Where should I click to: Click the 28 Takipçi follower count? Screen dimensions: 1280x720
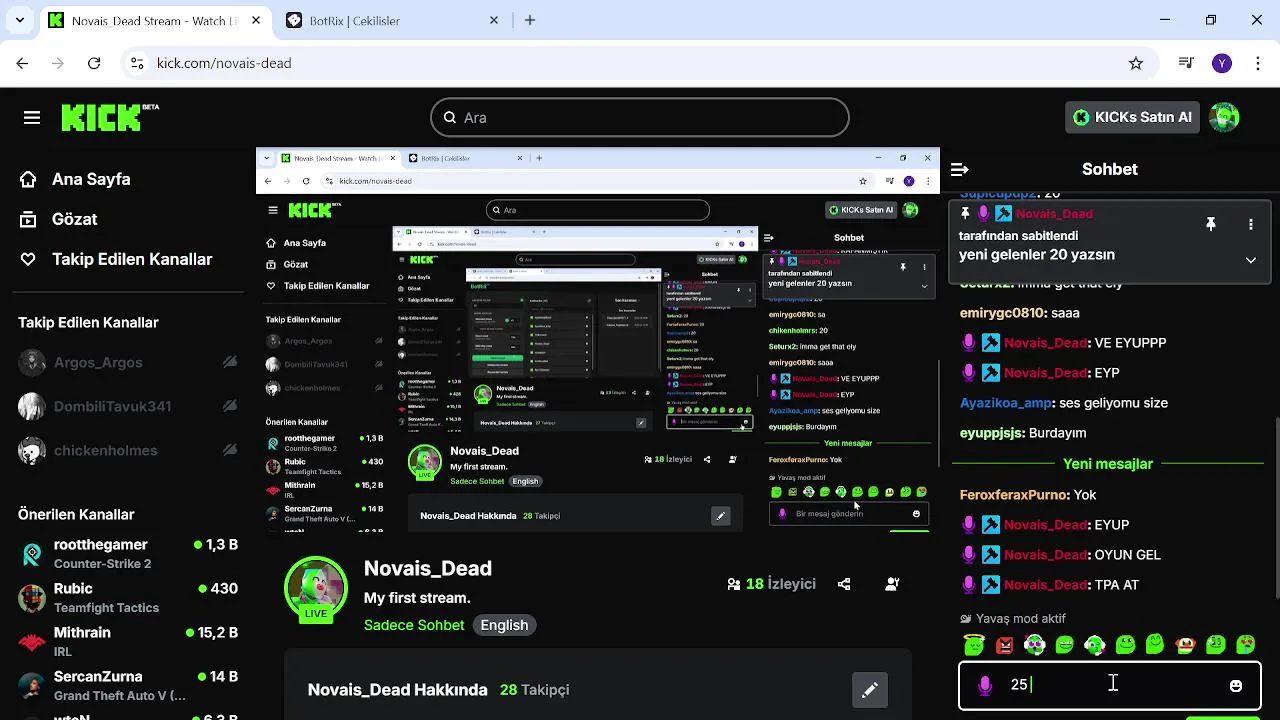(x=534, y=690)
